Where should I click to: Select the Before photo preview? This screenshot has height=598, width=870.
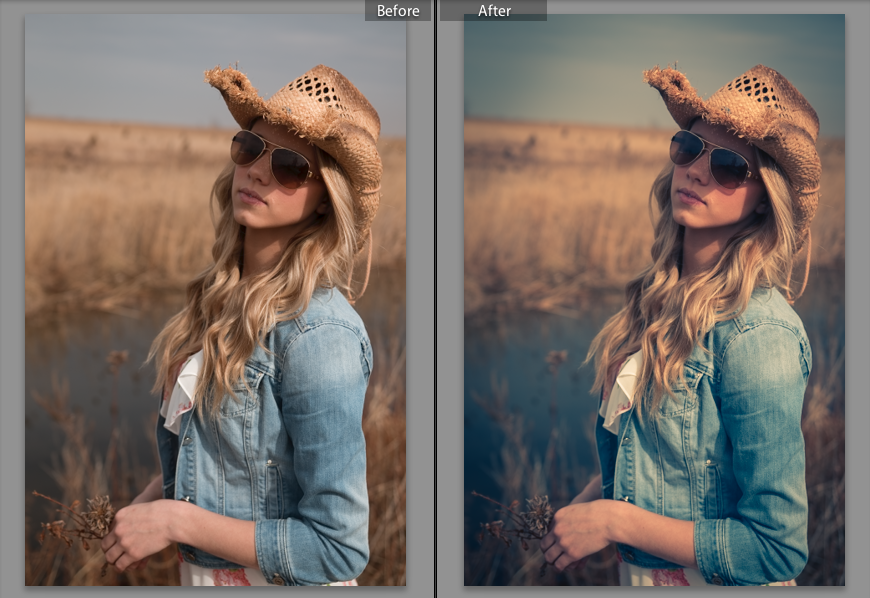pyautogui.click(x=215, y=300)
